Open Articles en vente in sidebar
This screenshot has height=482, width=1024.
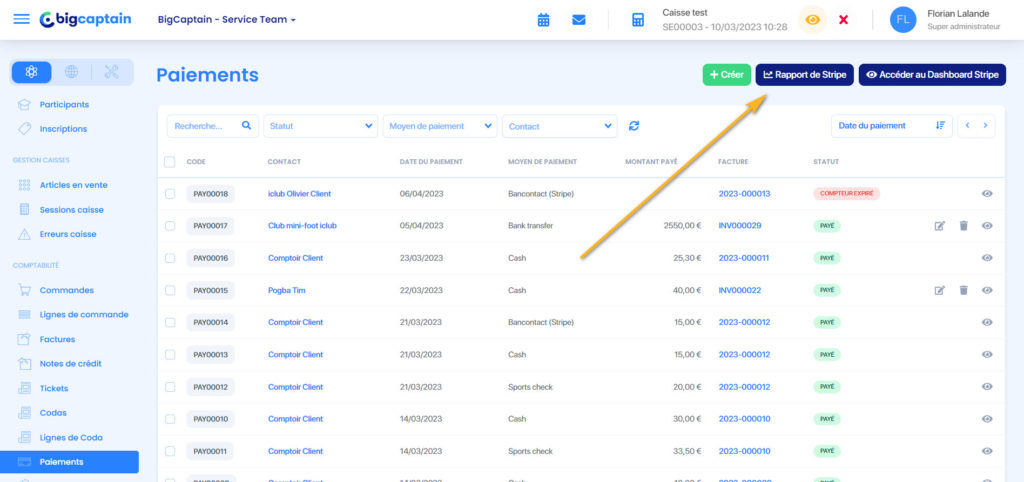point(73,185)
